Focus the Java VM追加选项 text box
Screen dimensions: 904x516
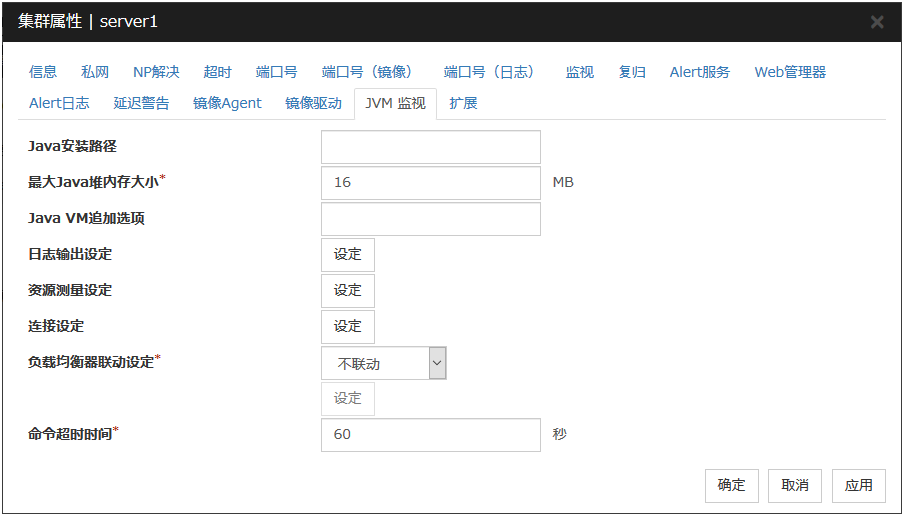coord(430,219)
